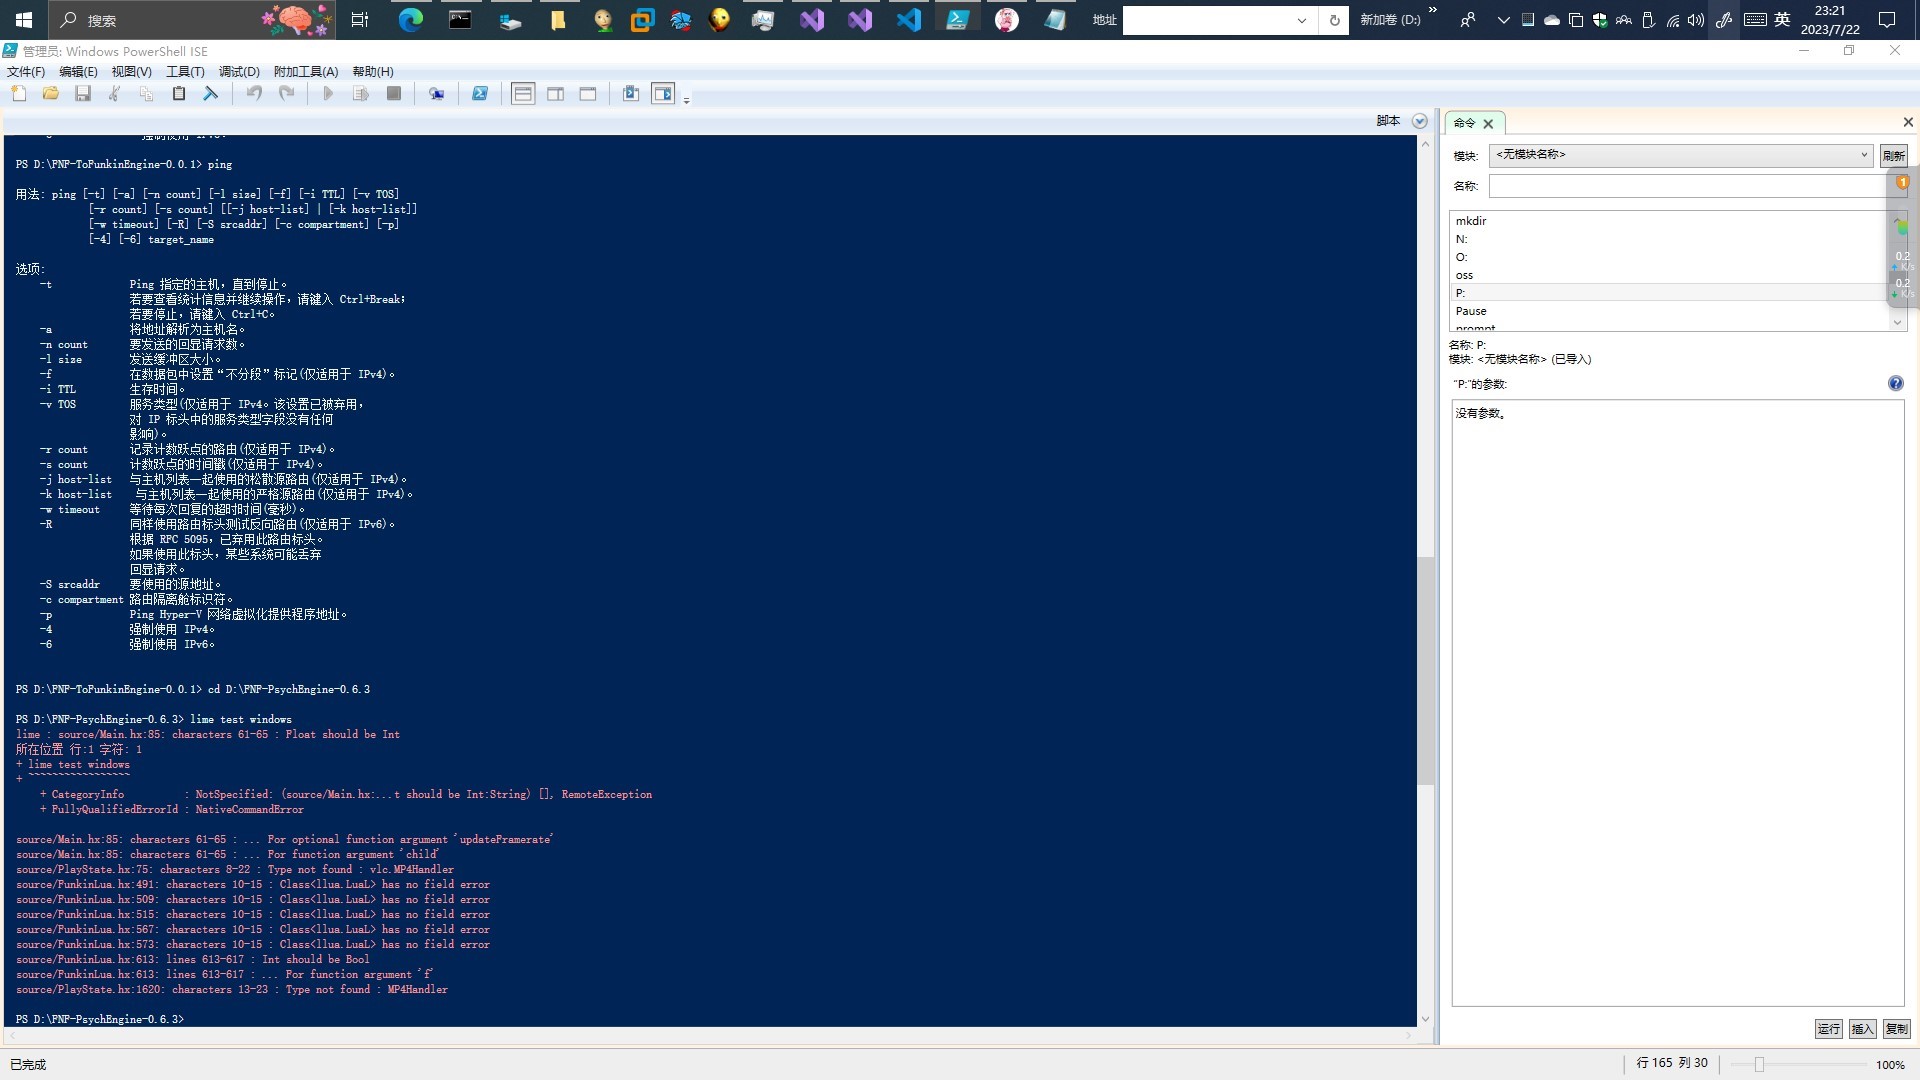Run the script with the green play icon
Viewport: 1920px width, 1080px height.
click(328, 93)
